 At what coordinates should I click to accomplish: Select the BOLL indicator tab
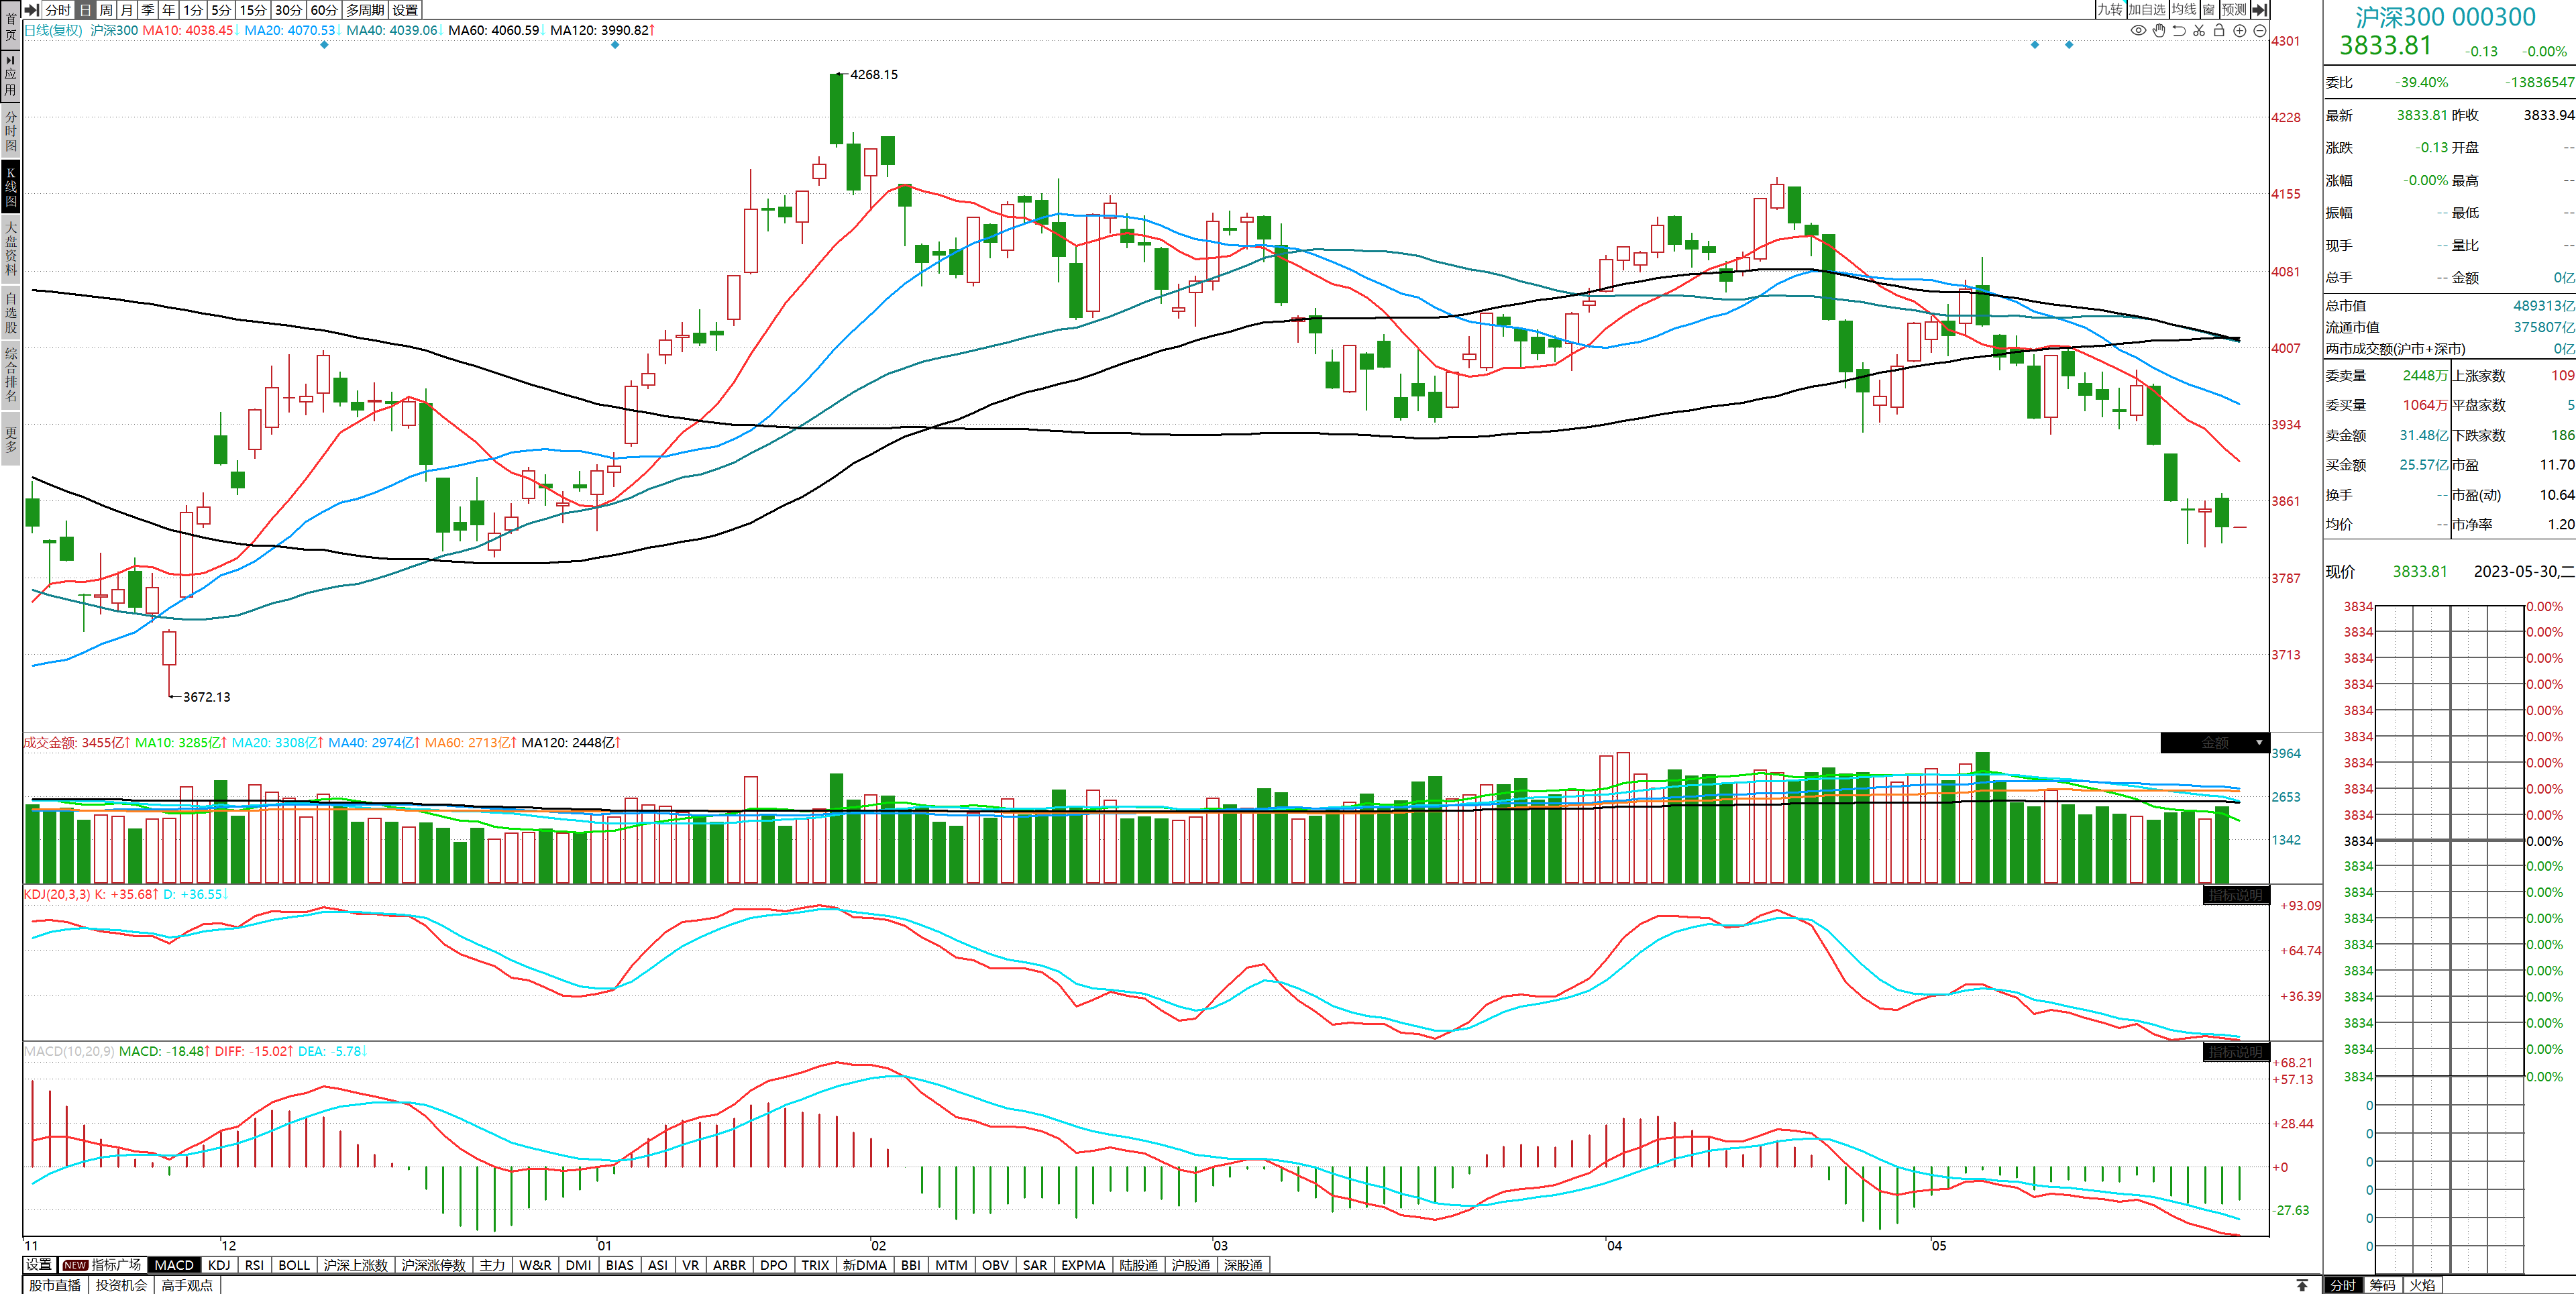294,1265
